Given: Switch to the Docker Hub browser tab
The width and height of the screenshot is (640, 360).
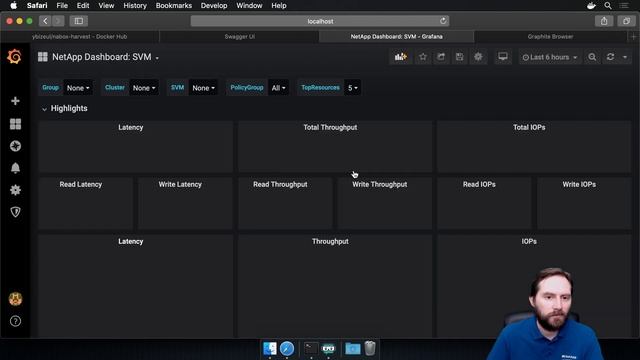Looking at the screenshot, I should pos(80,37).
